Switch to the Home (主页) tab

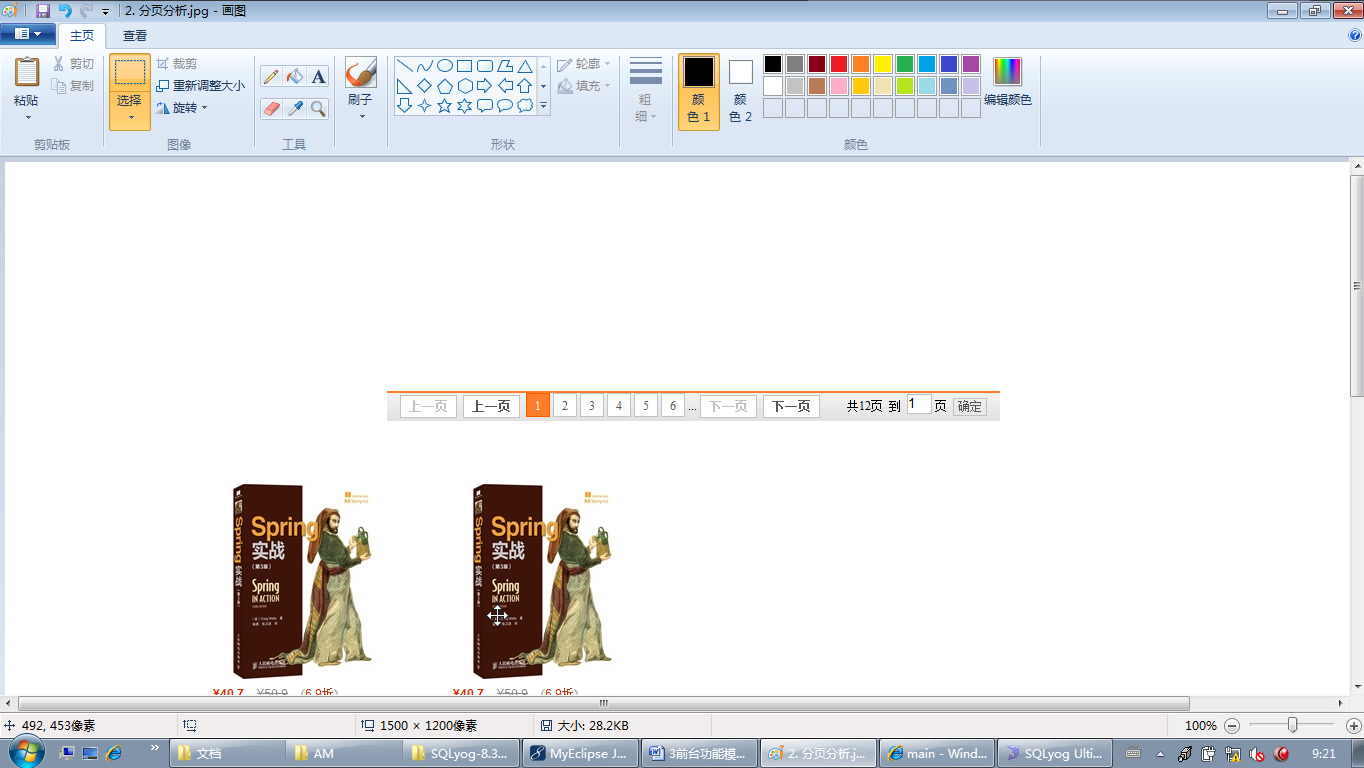pos(82,35)
